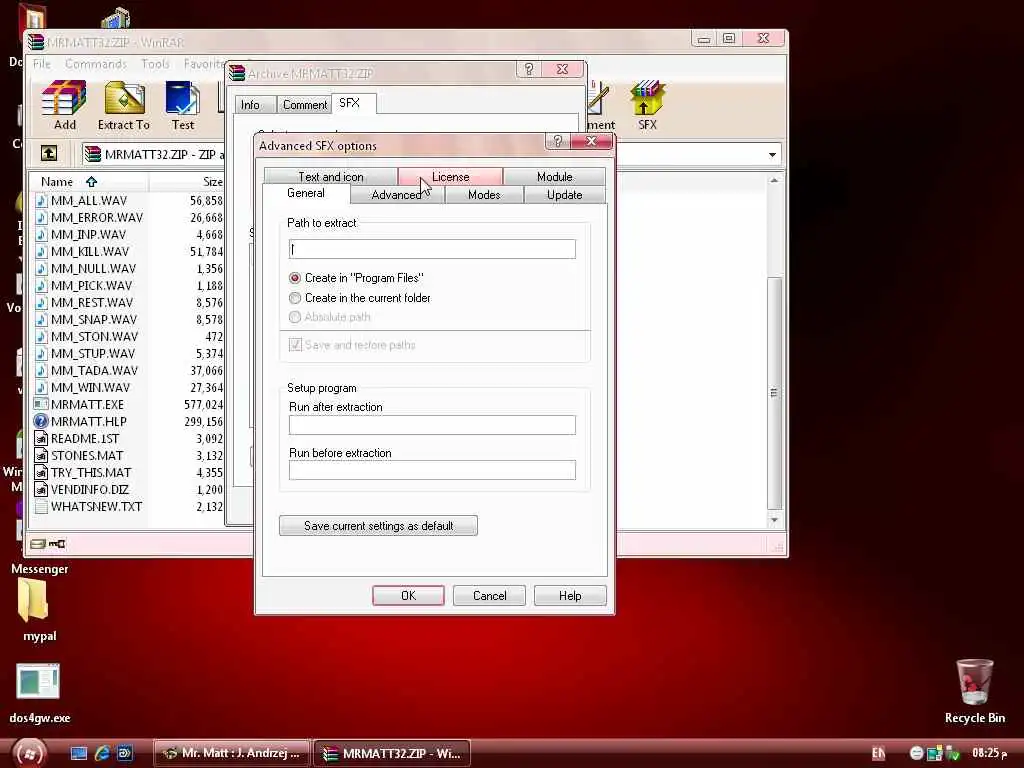1024x768 pixels.
Task: Switch to the Advanced tab
Action: [396, 195]
